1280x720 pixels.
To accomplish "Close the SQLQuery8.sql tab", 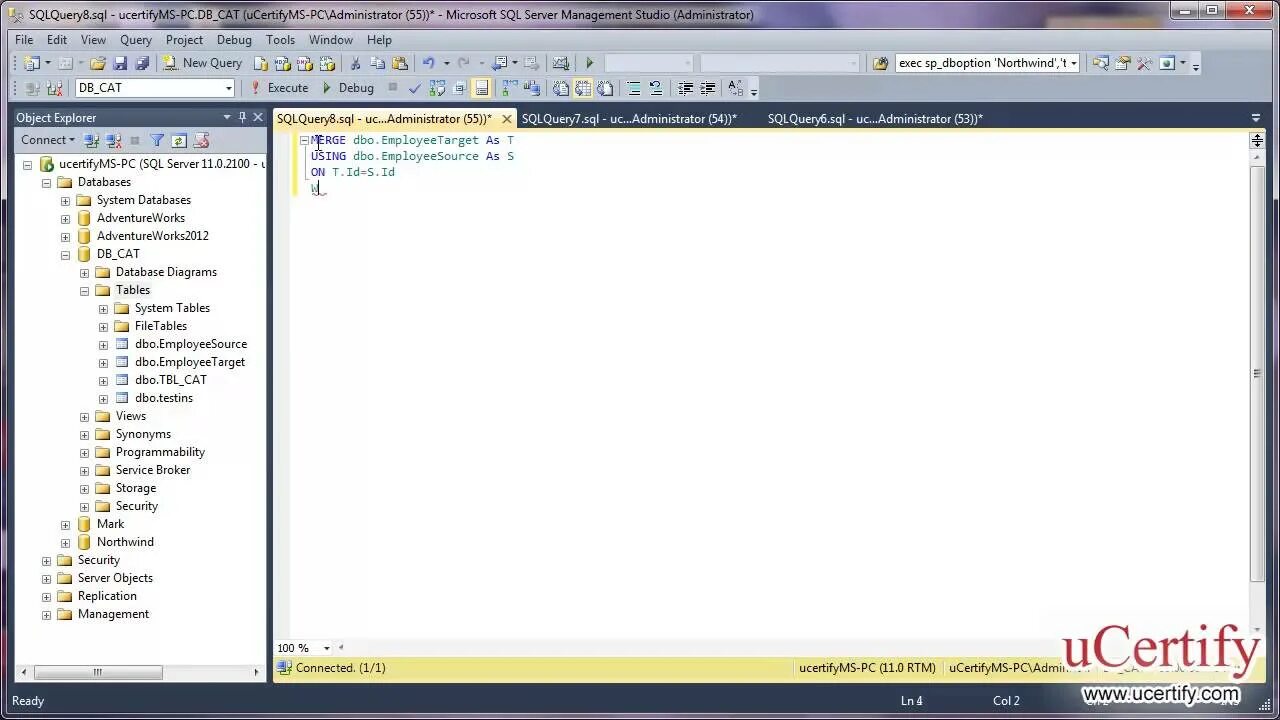I will click(507, 119).
